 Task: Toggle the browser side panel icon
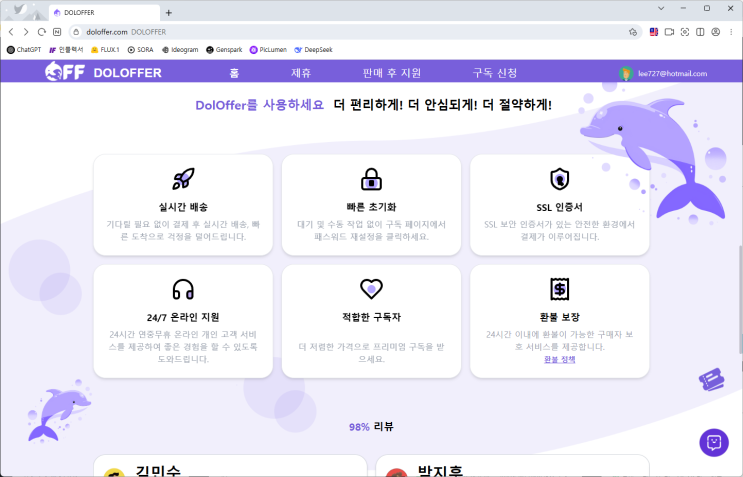click(700, 32)
